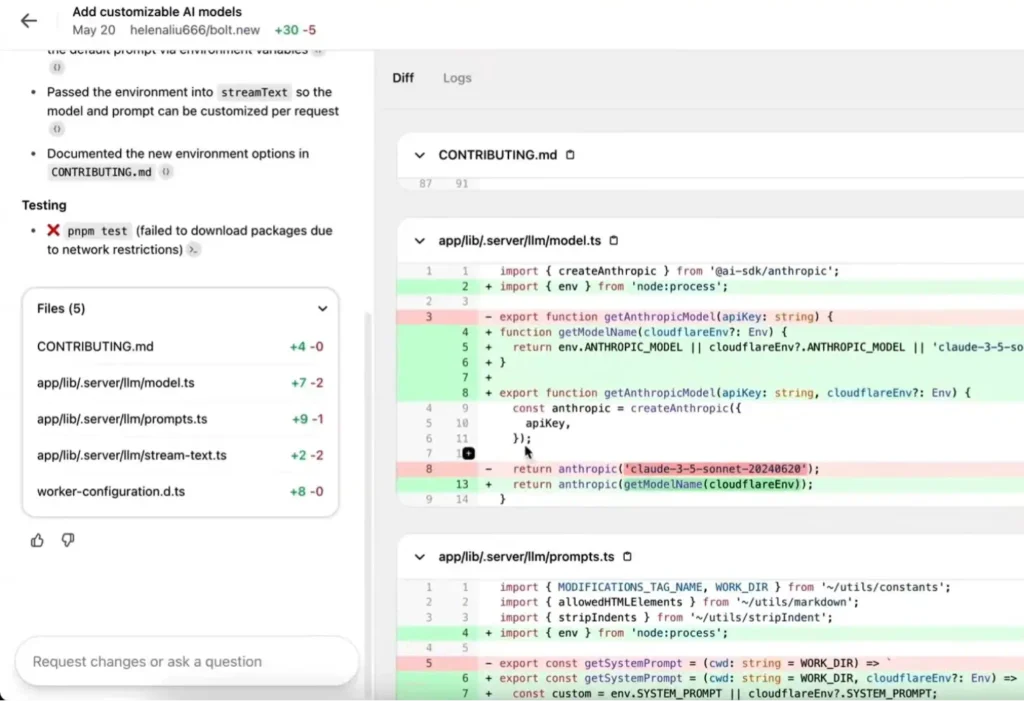Viewport: 1024px width, 701px height.
Task: Select CONTRIBUTING.md in the files list
Action: tap(95, 347)
